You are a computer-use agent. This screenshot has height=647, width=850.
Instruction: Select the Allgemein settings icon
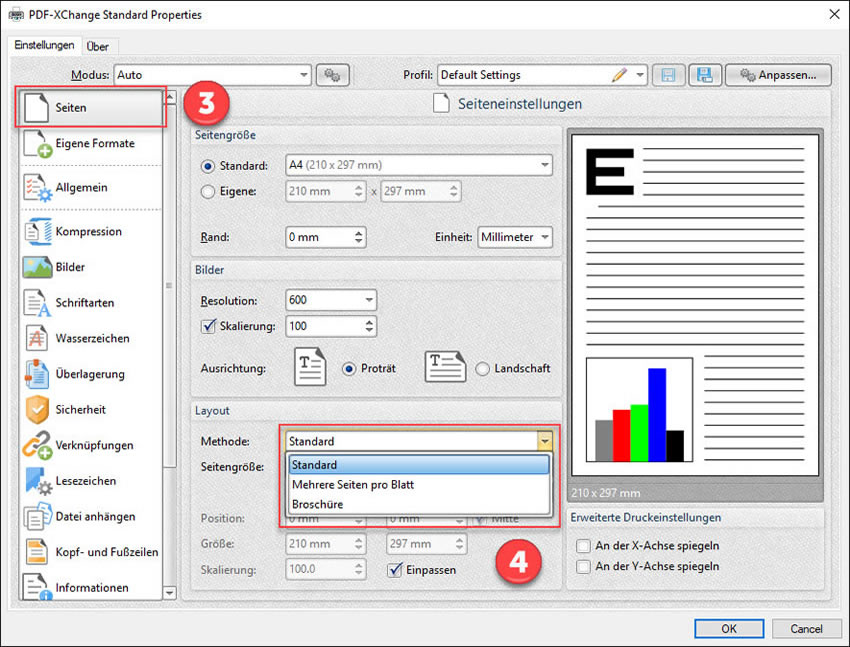37,187
